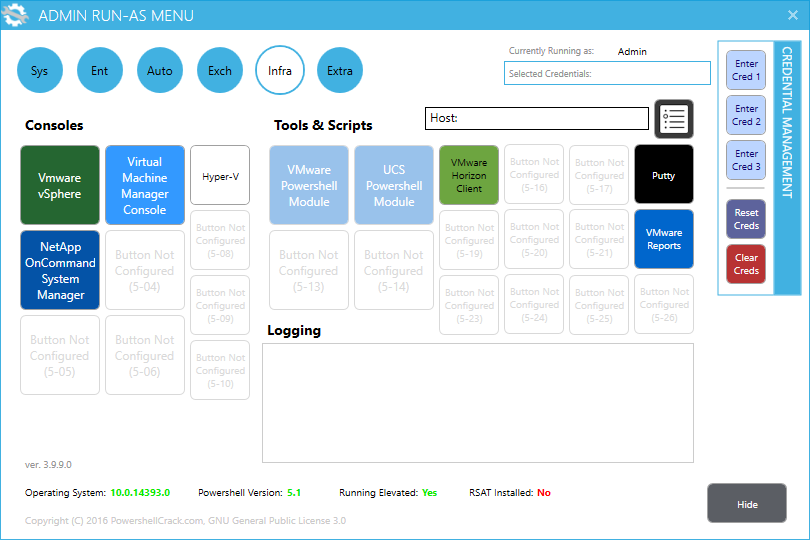The width and height of the screenshot is (810, 540).
Task: Focus the Host input field
Action: click(x=537, y=118)
